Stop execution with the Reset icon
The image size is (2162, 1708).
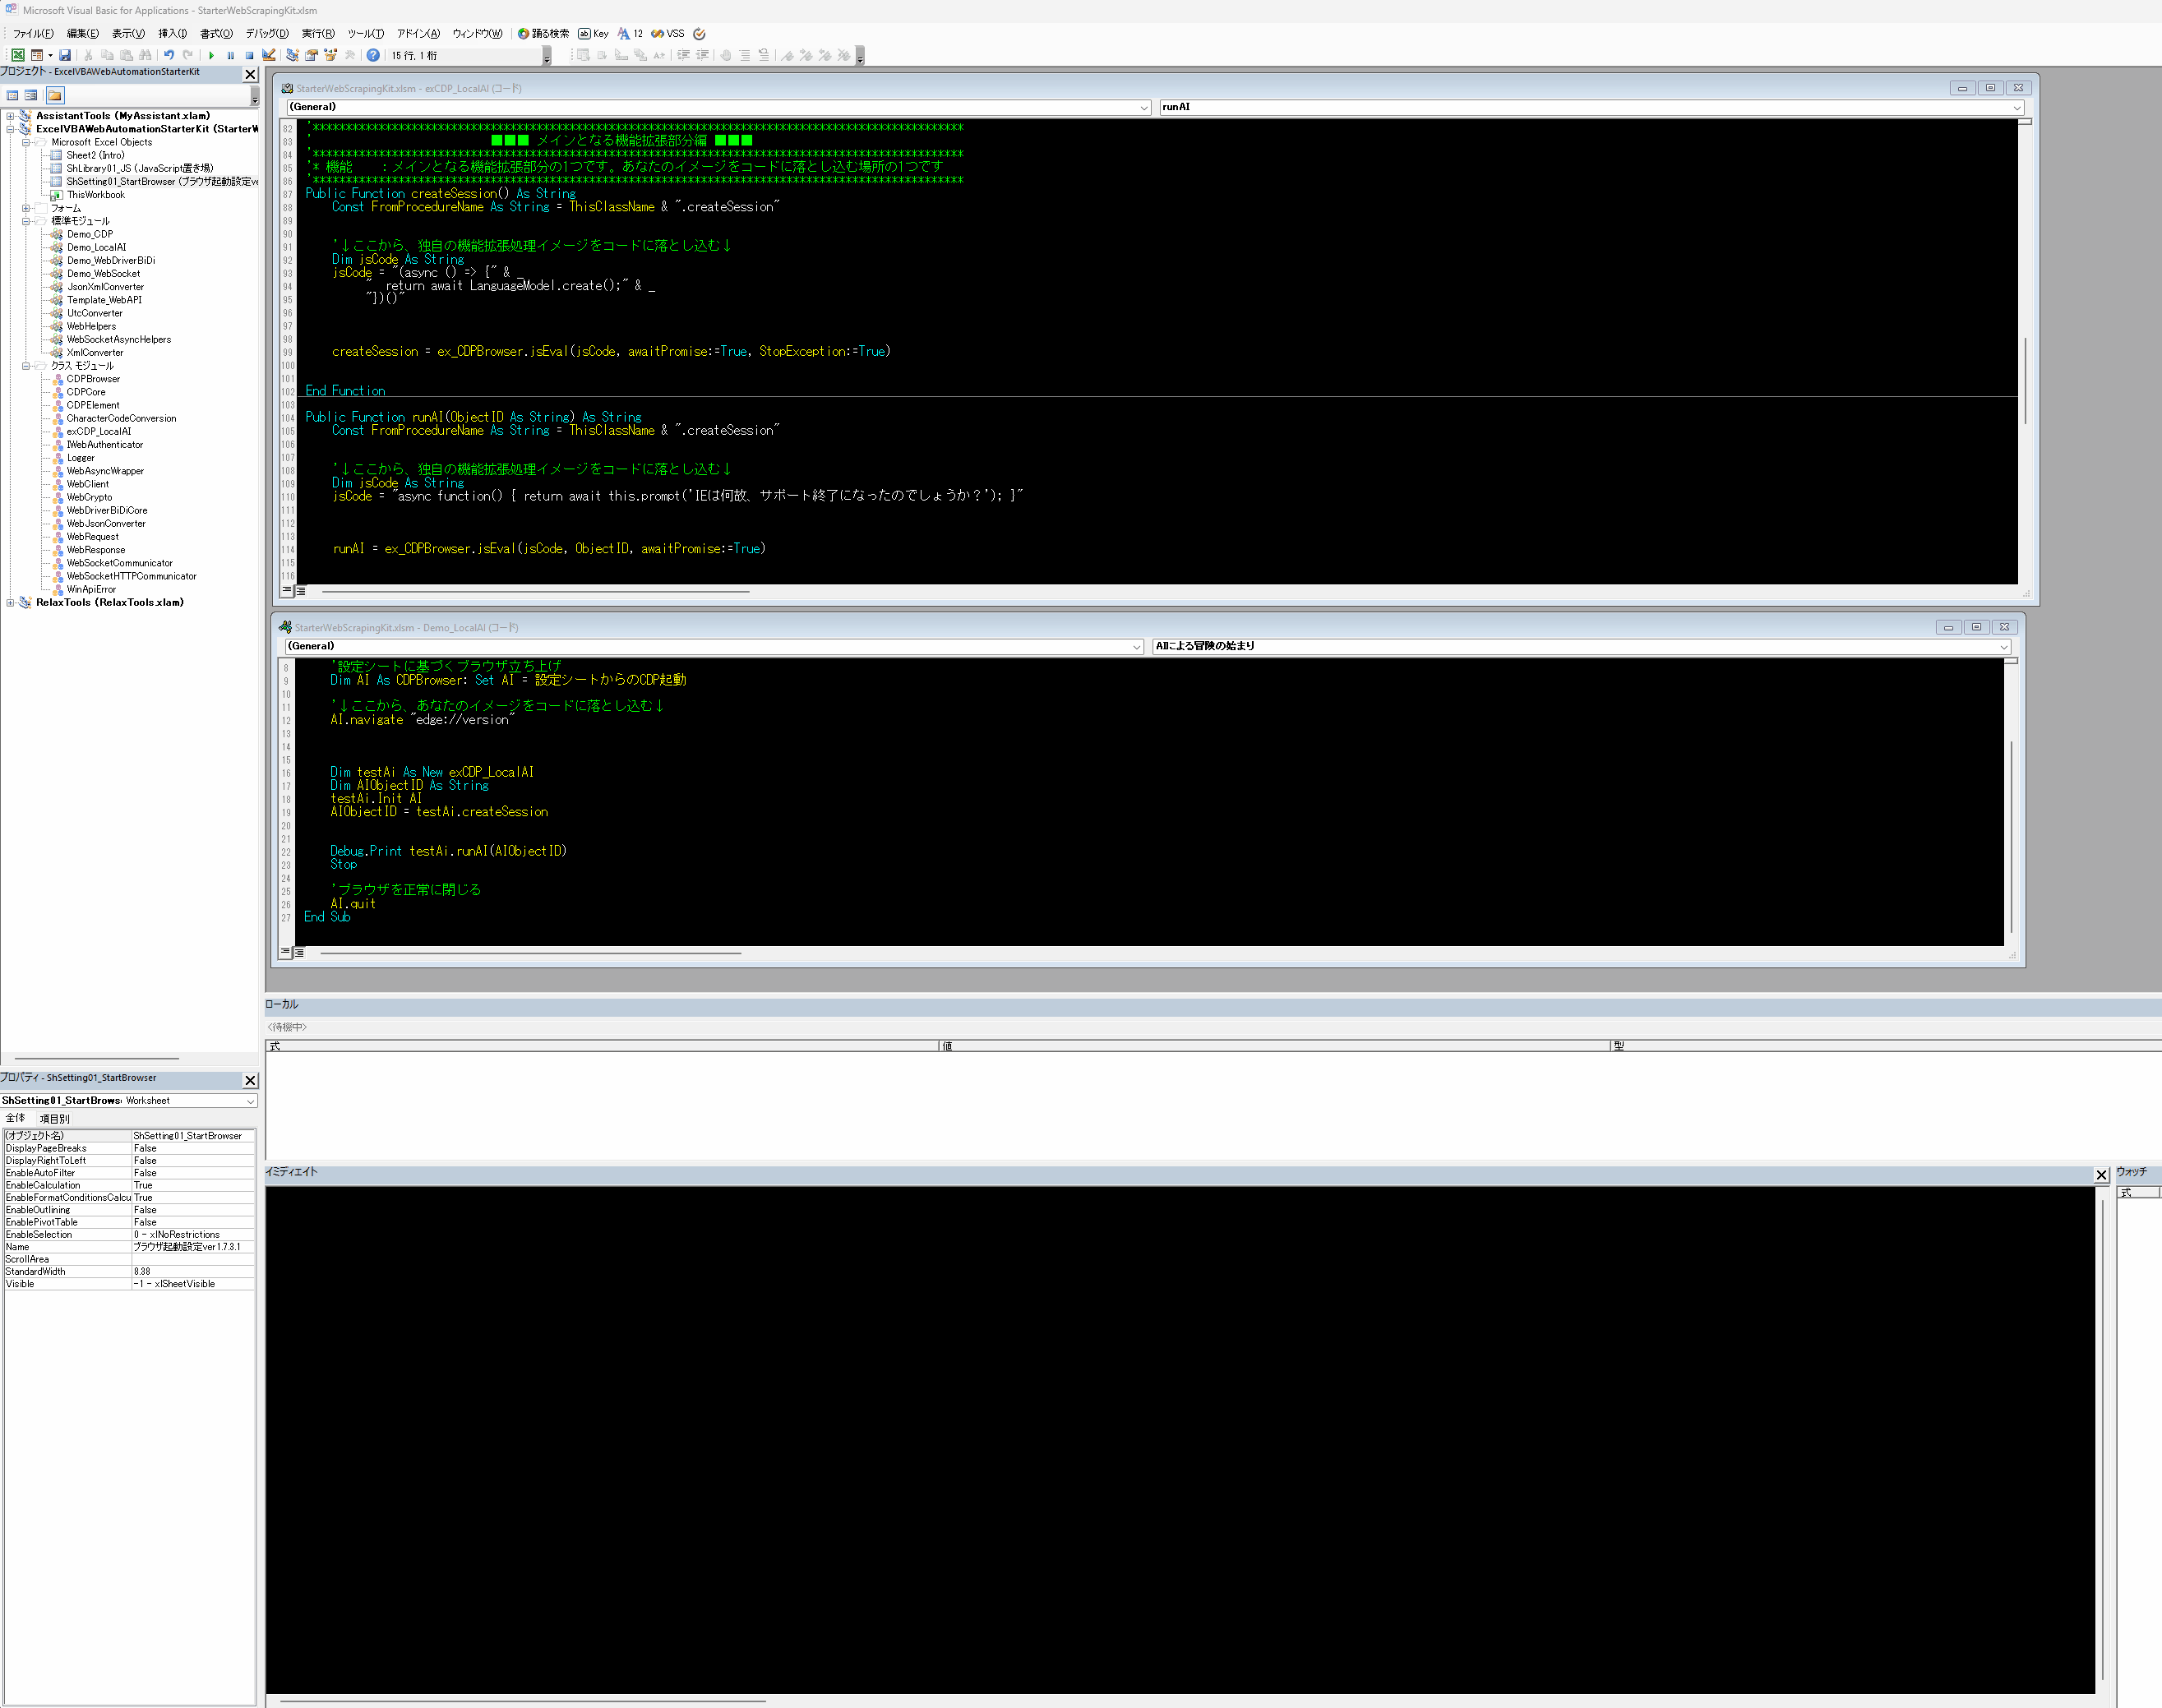pyautogui.click(x=248, y=55)
